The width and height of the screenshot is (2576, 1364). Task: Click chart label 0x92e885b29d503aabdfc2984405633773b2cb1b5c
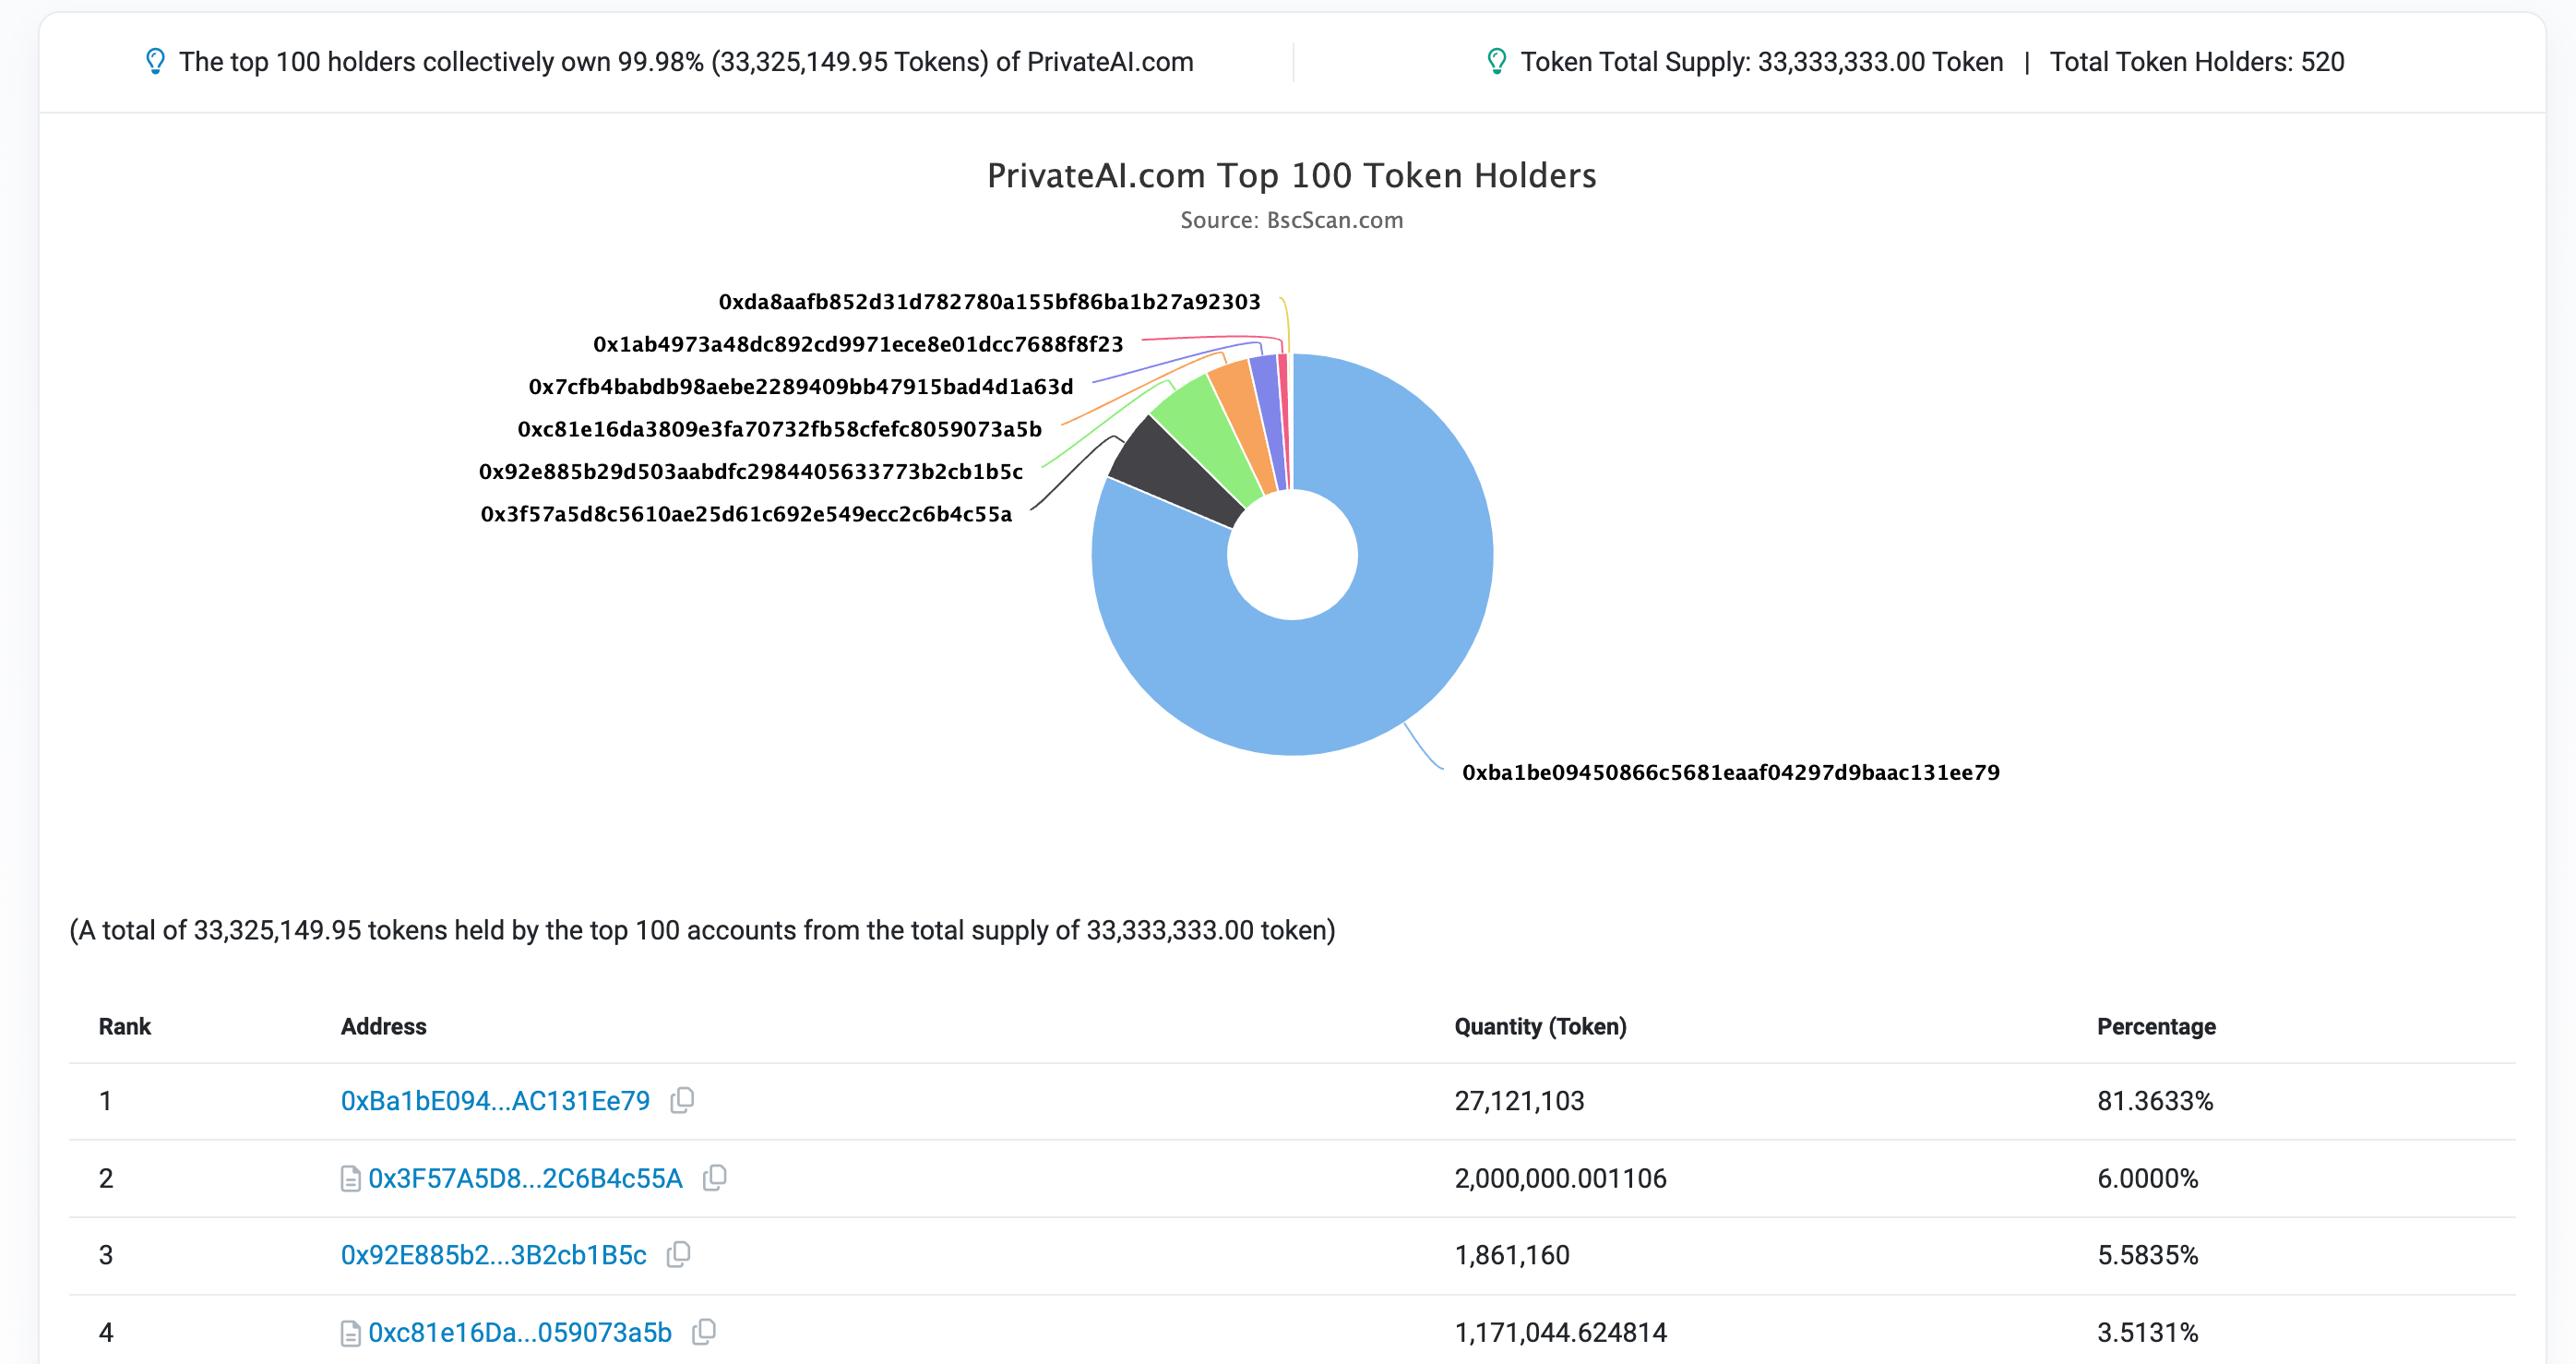(750, 471)
